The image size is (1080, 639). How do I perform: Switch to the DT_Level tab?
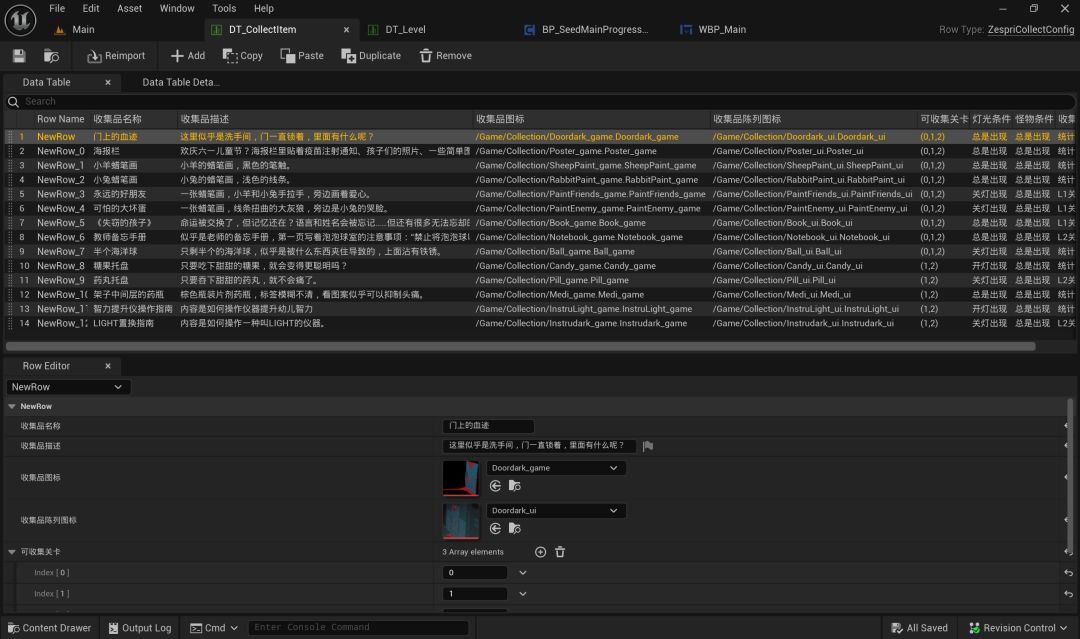pos(405,30)
